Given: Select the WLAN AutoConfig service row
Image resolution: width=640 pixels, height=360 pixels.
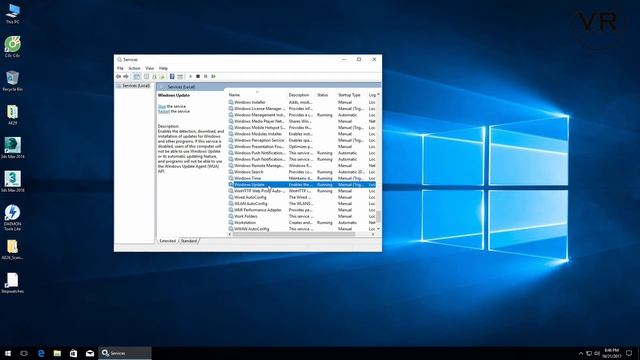Looking at the screenshot, I should coord(302,204).
